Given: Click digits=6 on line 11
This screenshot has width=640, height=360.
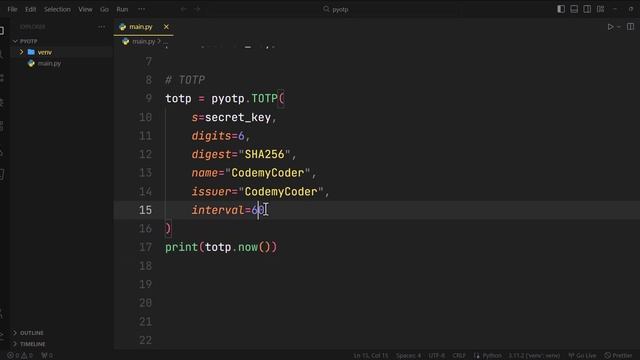Looking at the screenshot, I should click(218, 136).
